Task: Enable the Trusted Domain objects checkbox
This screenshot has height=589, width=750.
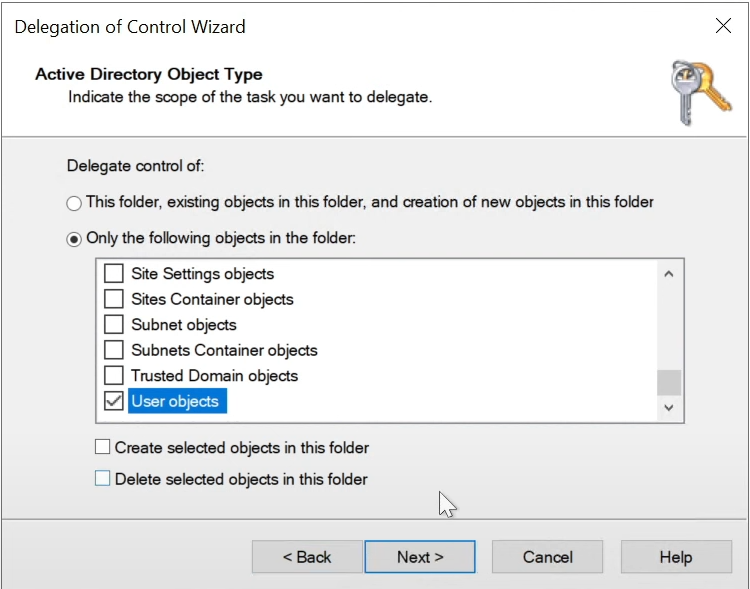Action: click(114, 376)
